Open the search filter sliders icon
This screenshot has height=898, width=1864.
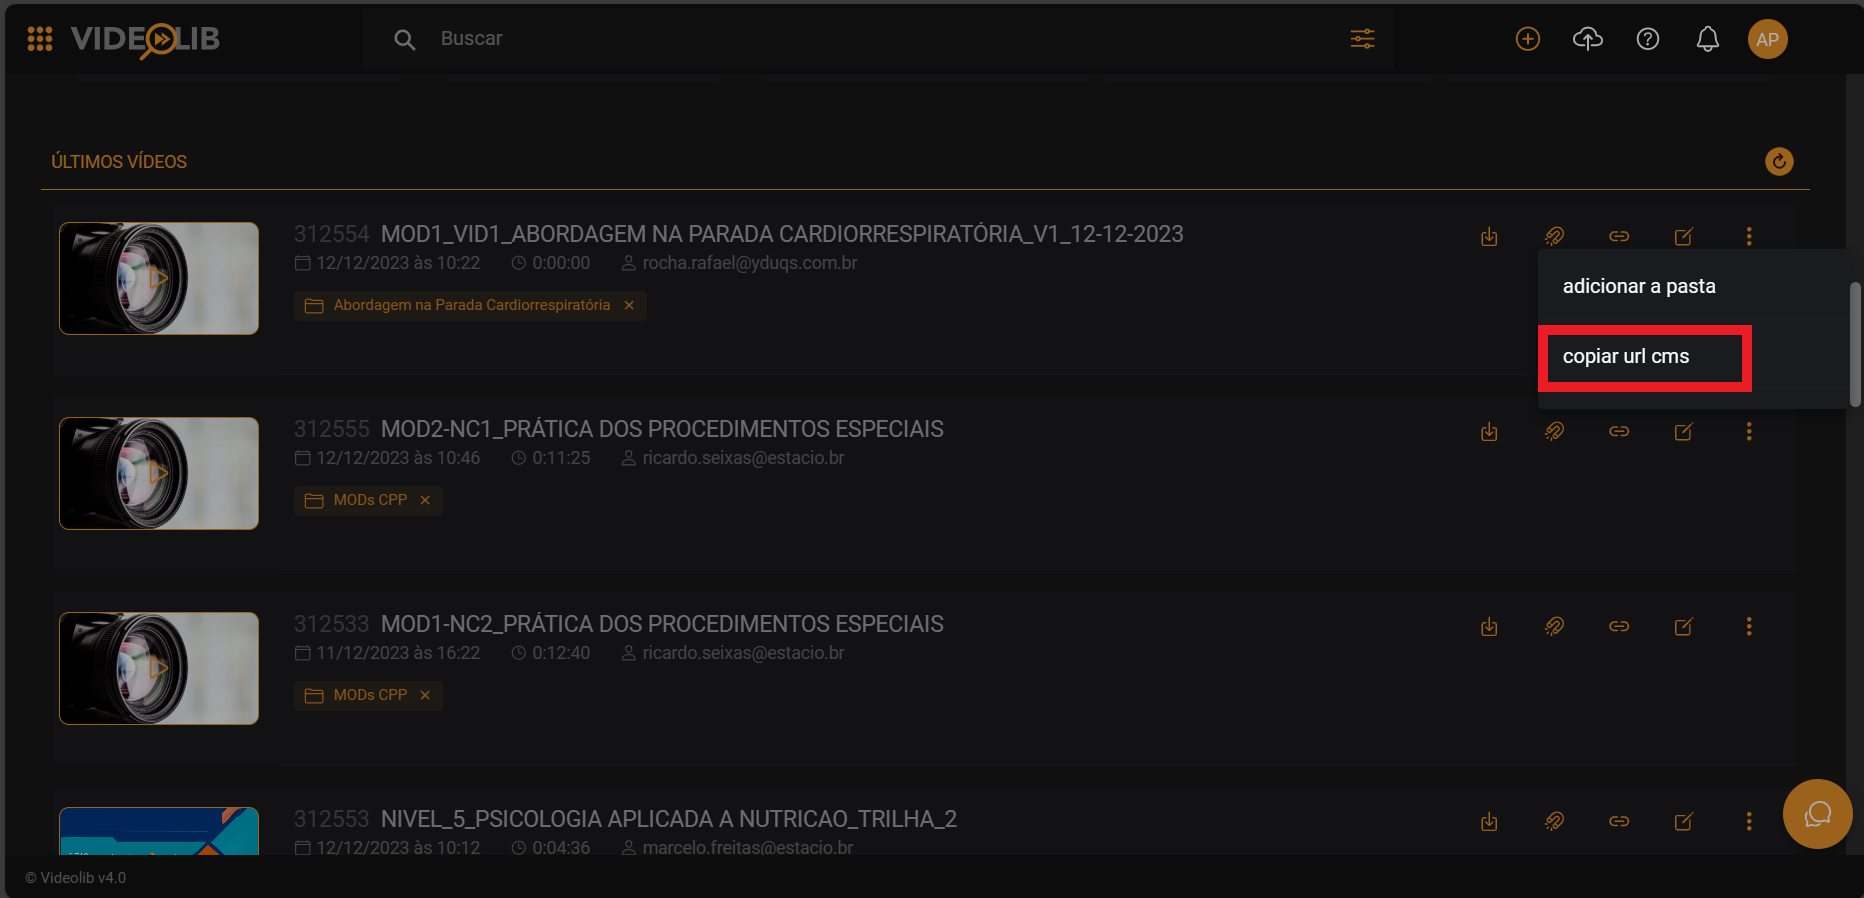click(x=1362, y=39)
